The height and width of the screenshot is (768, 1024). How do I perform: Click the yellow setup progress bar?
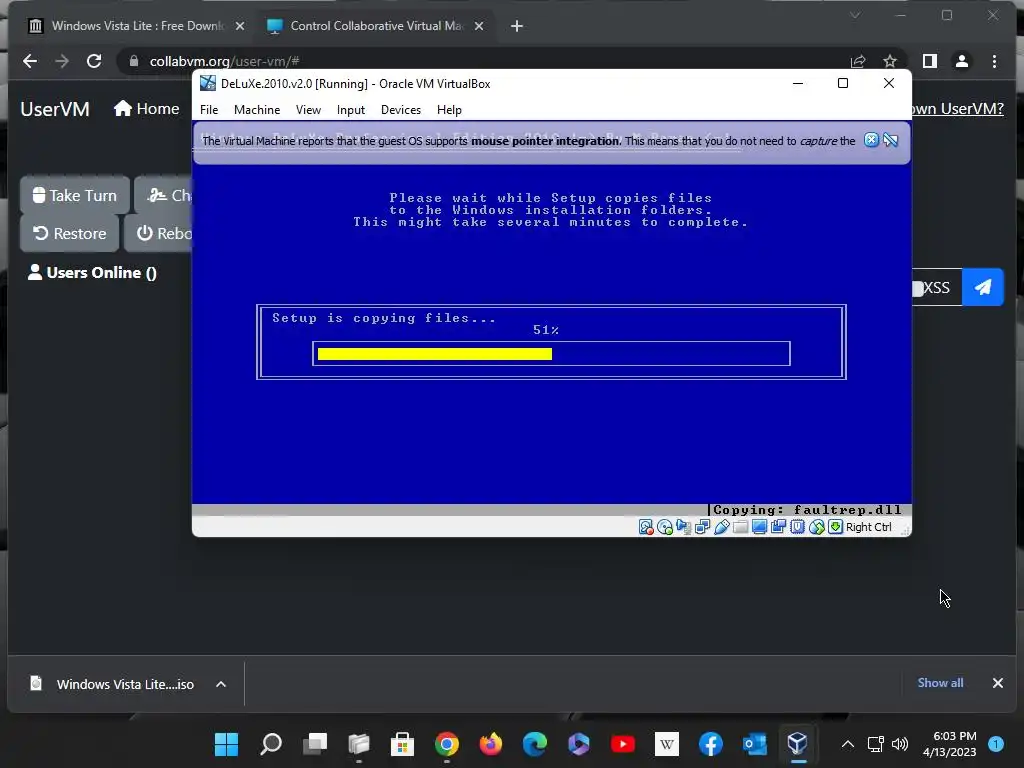[435, 353]
